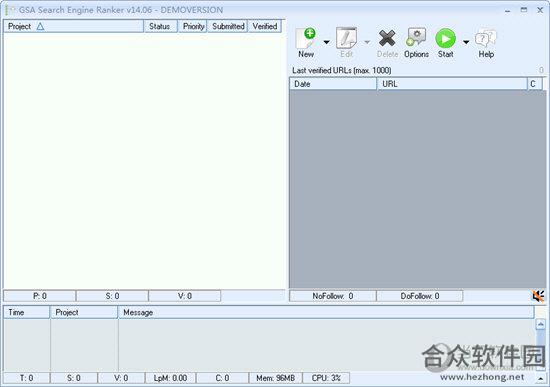Screen dimensions: 550x387
Task: Sort by the Submitted column header
Action: [x=228, y=26]
